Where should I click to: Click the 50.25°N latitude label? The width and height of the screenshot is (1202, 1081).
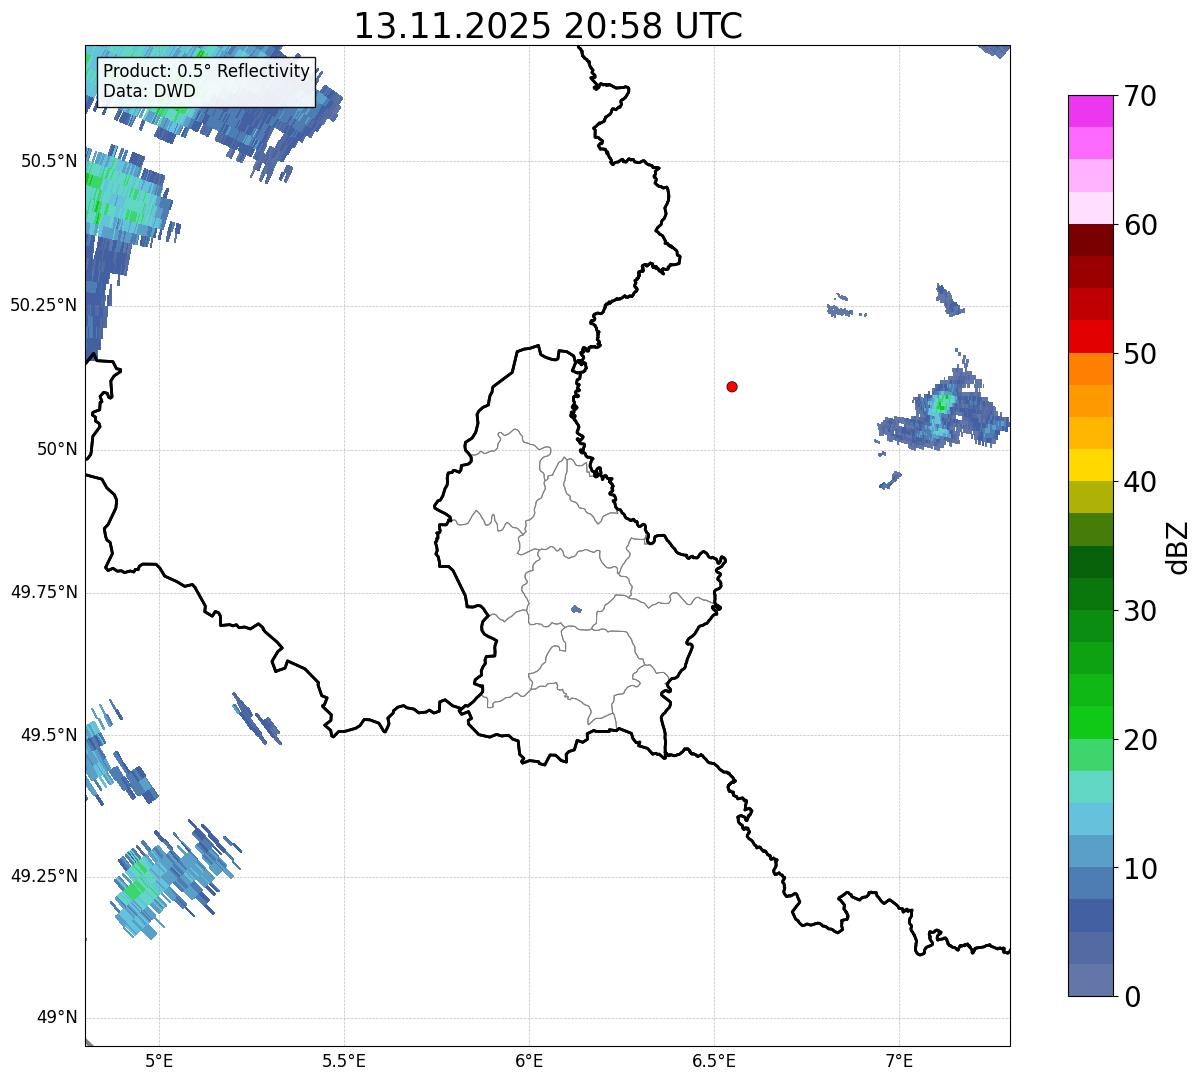43,305
